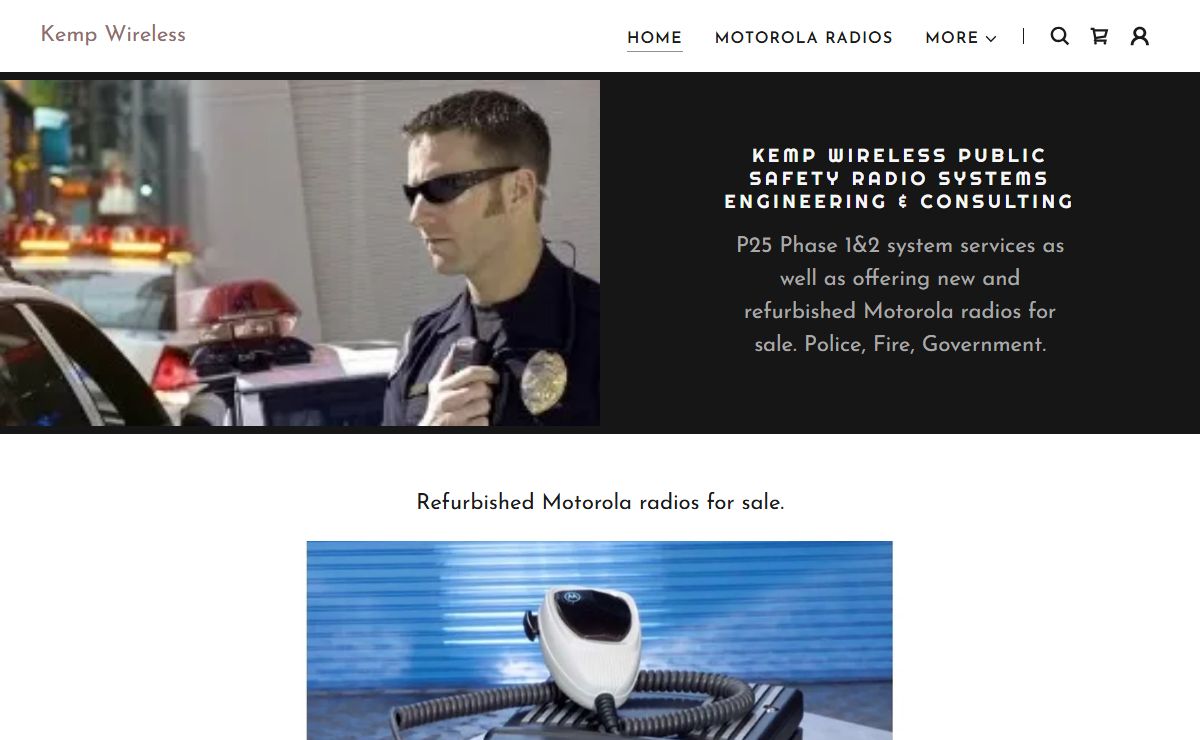
Task: Expand the MORE chevron arrow
Action: click(991, 39)
